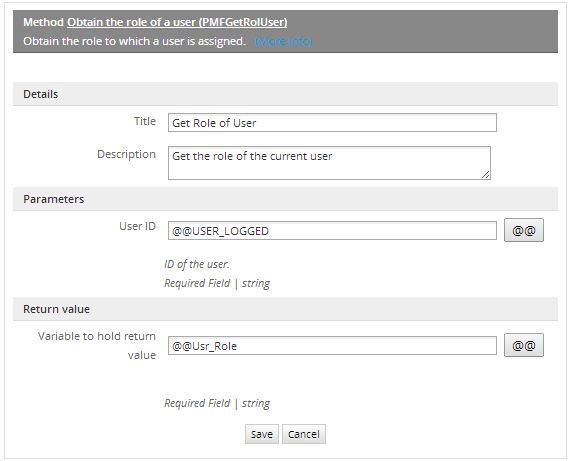Click inside the Description text area
The image size is (571, 461).
tap(329, 163)
